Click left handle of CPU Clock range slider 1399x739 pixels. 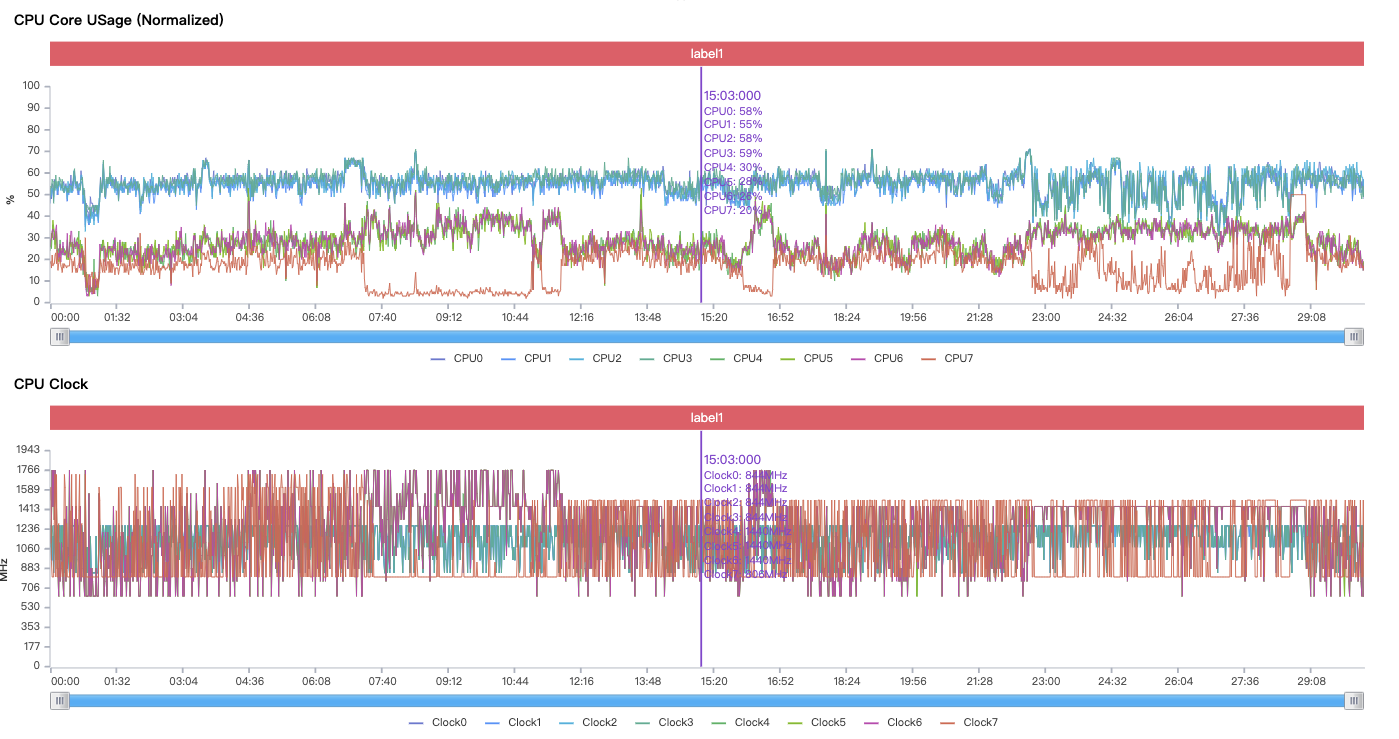(62, 701)
